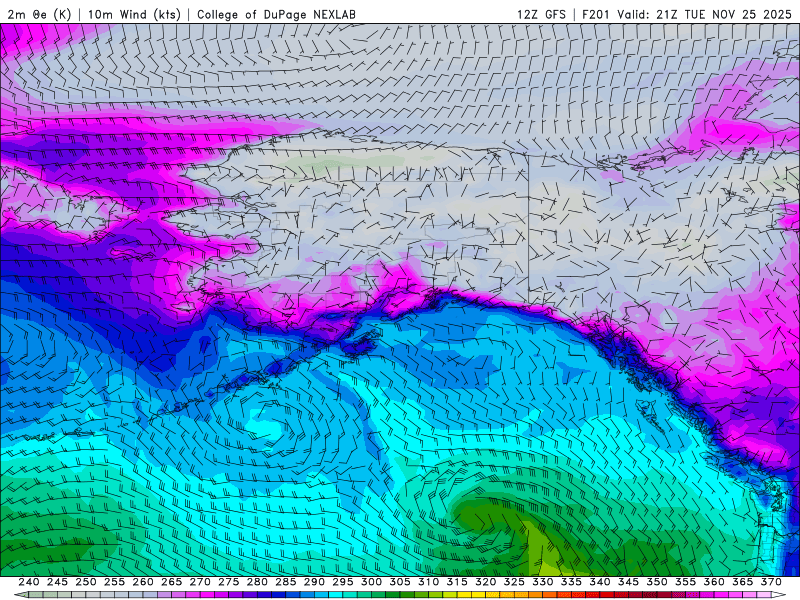Click the 265 value on the color scale
Viewport: 800px width, 600px height.
tap(171, 582)
